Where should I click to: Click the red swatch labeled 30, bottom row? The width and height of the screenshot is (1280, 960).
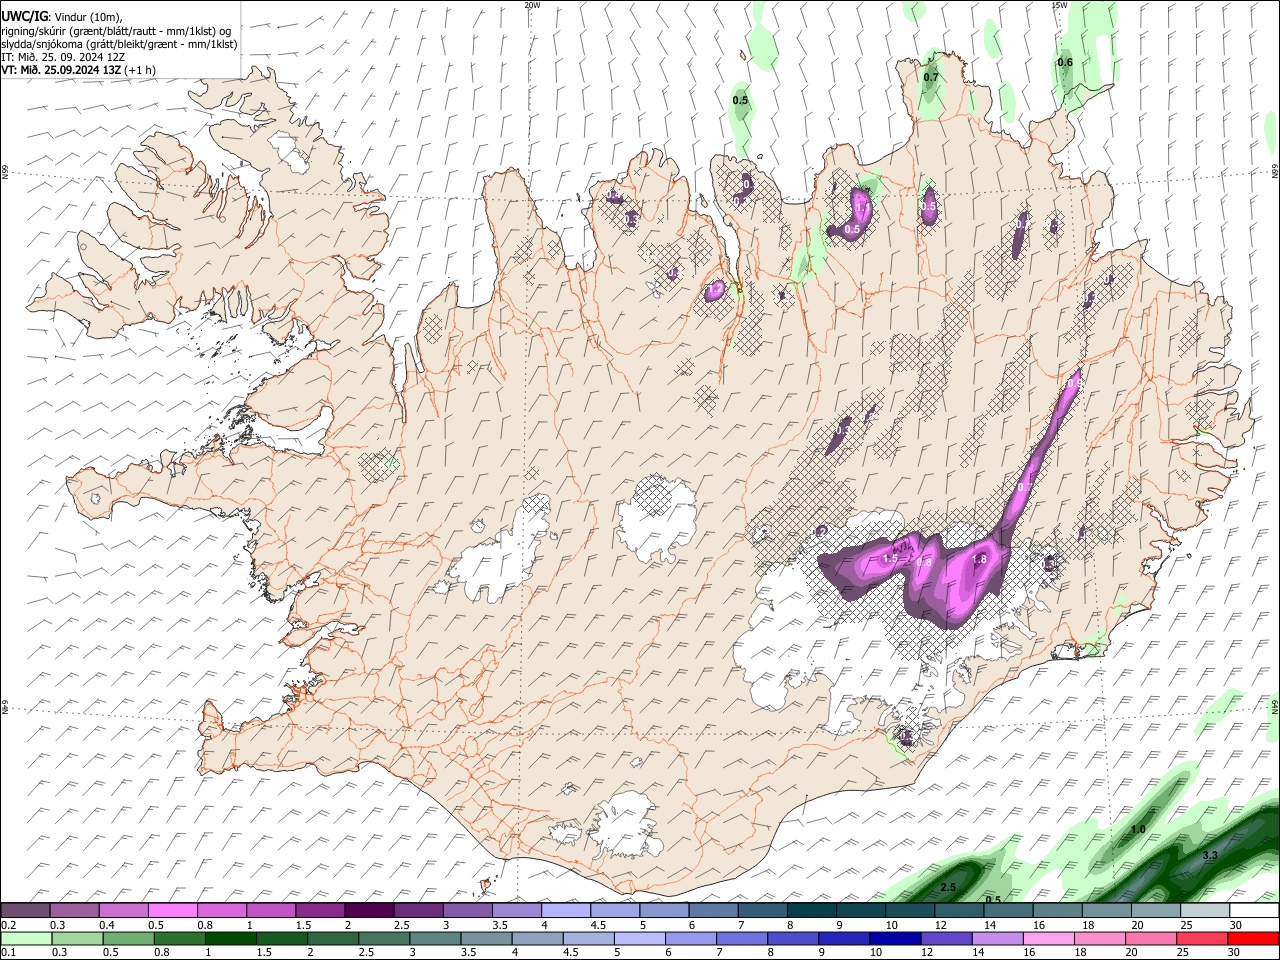pos(1254,938)
